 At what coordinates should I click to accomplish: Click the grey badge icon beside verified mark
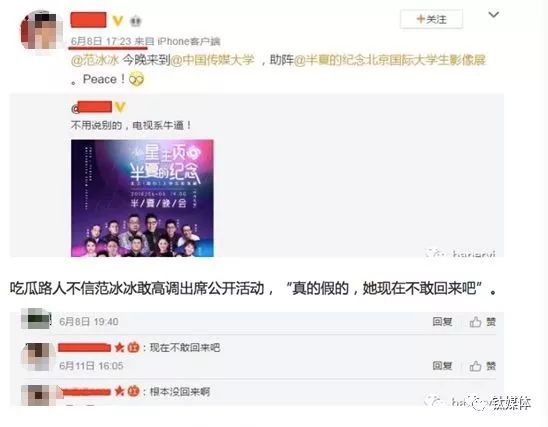(136, 21)
